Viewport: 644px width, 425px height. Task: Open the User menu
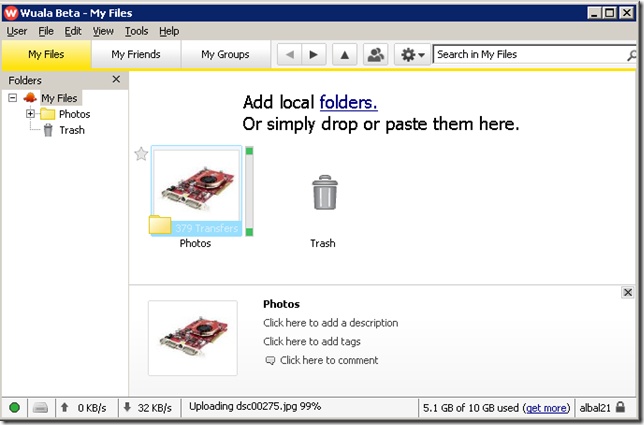tap(17, 31)
